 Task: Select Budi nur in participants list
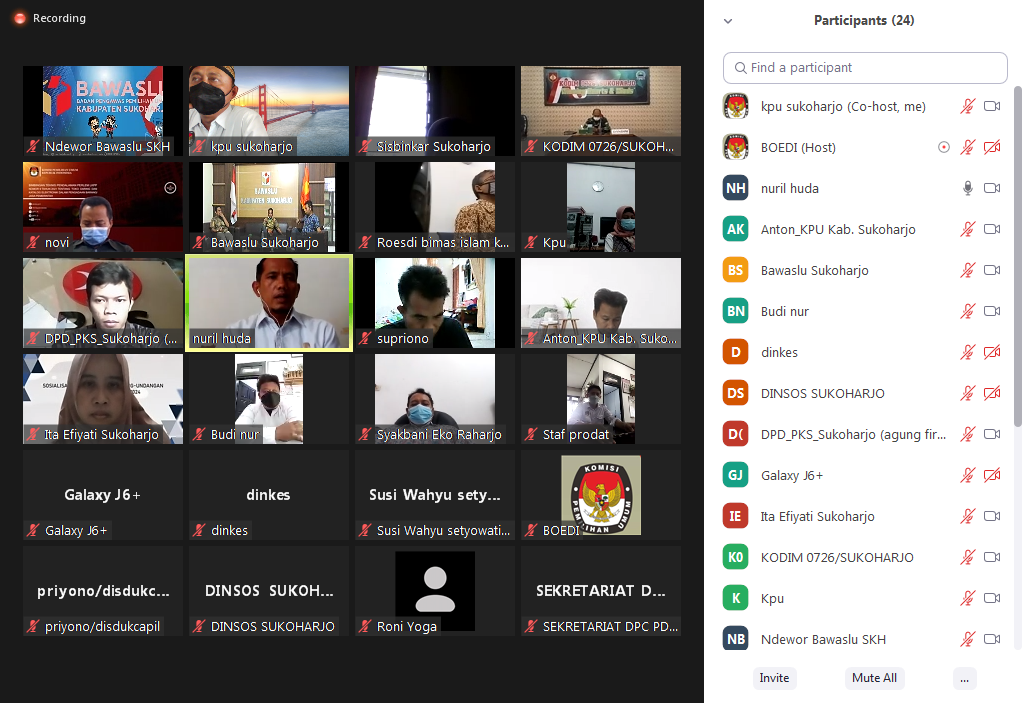point(784,311)
